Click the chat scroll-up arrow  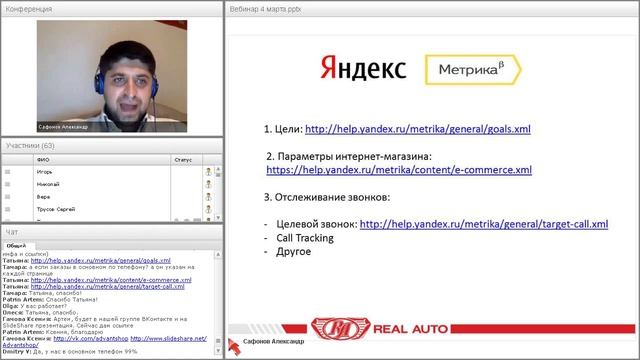[218, 254]
